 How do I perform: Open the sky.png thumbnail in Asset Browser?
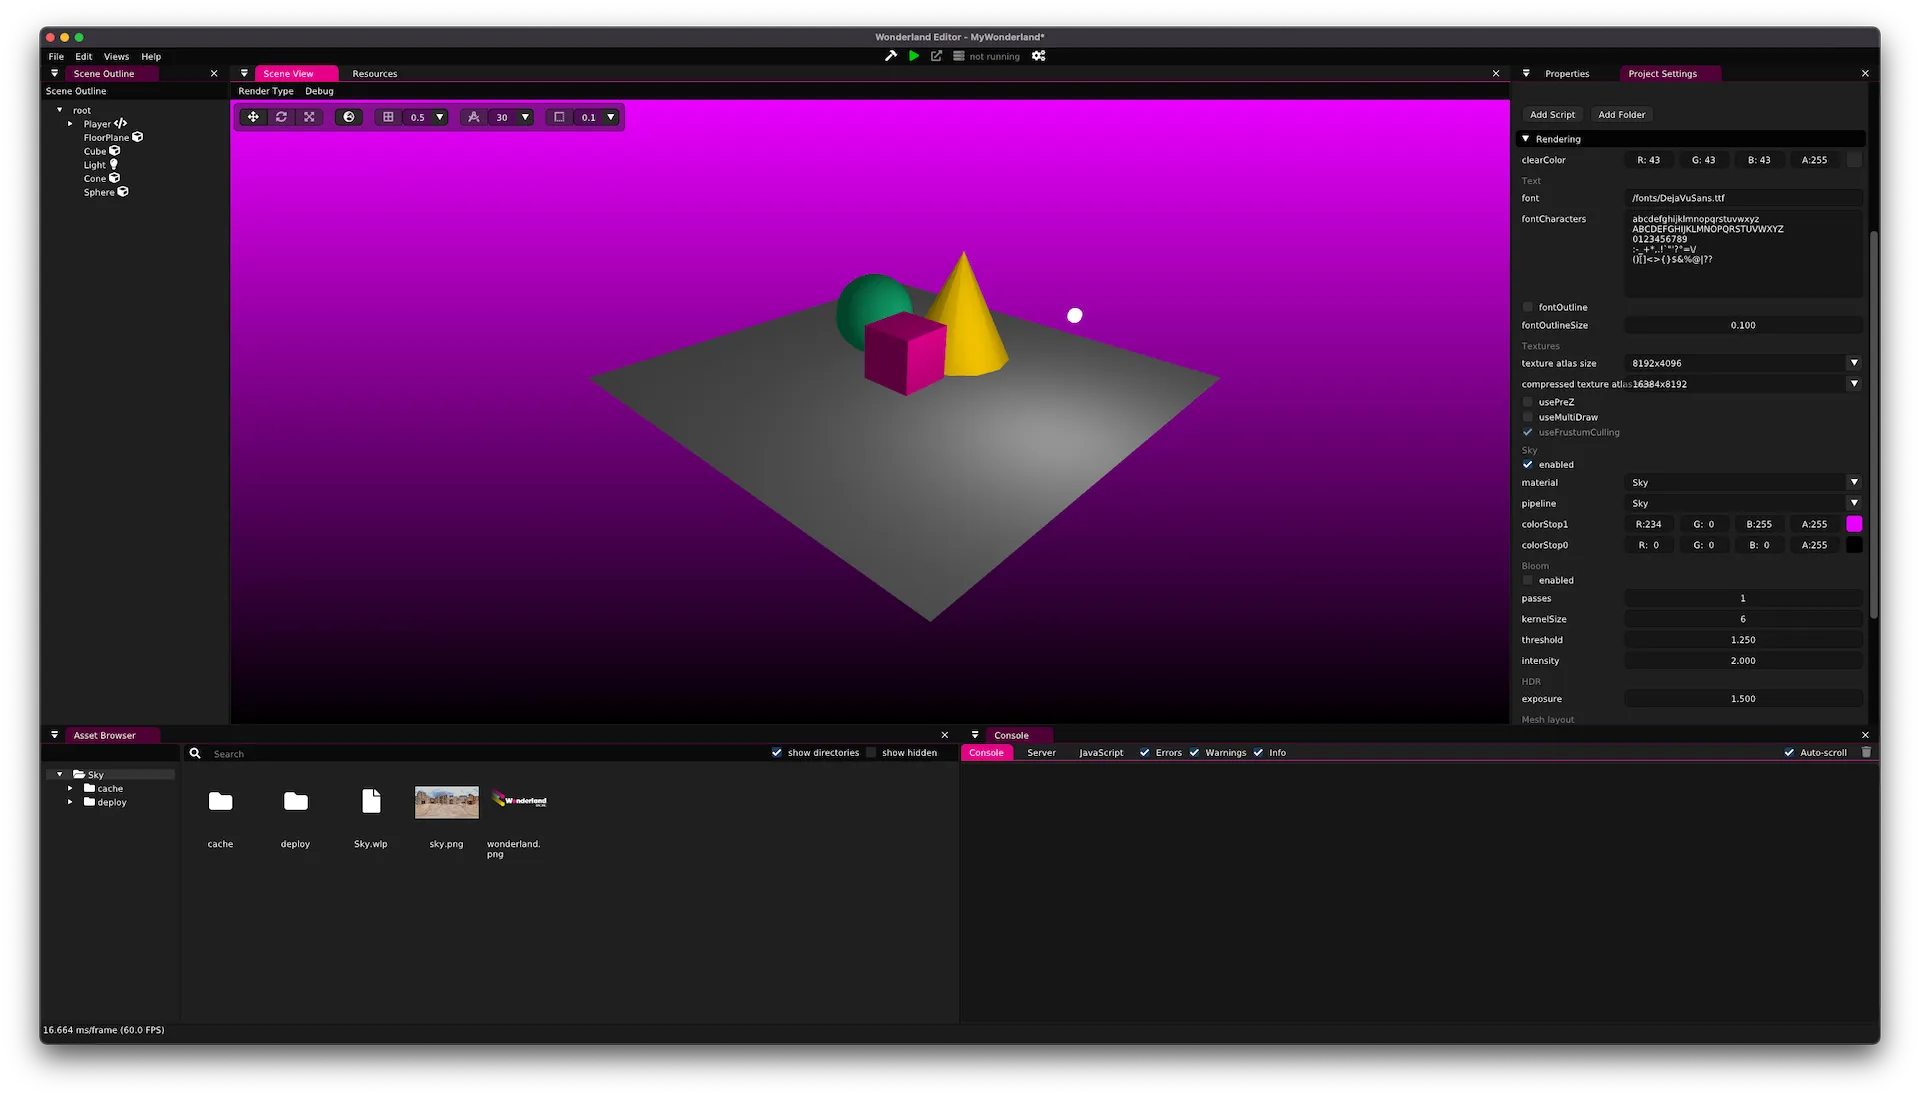446,801
